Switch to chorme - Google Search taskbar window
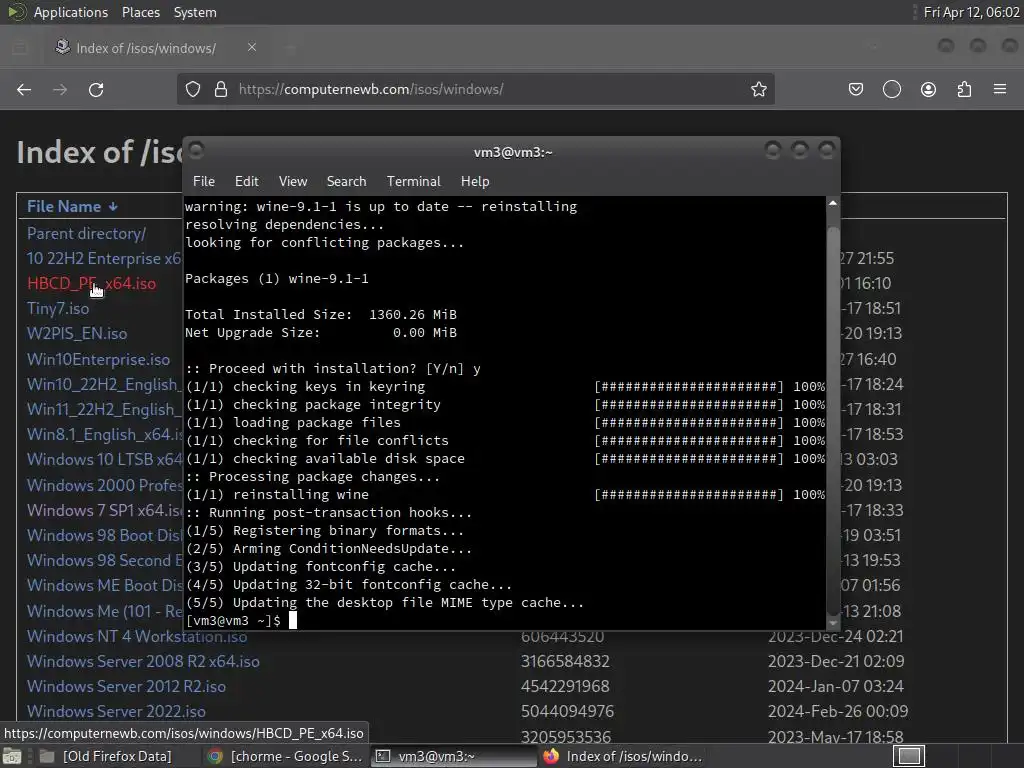 pos(285,756)
